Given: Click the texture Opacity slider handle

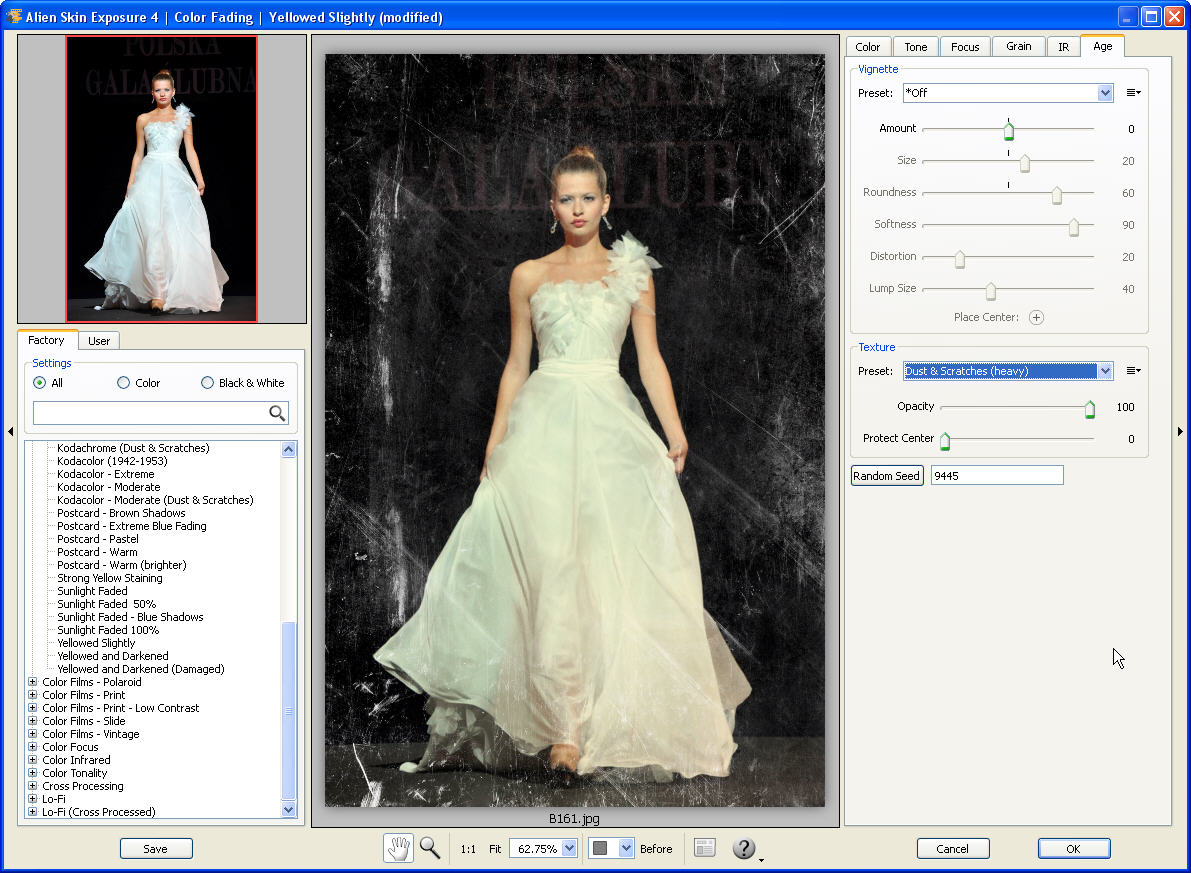Looking at the screenshot, I should [x=1090, y=408].
